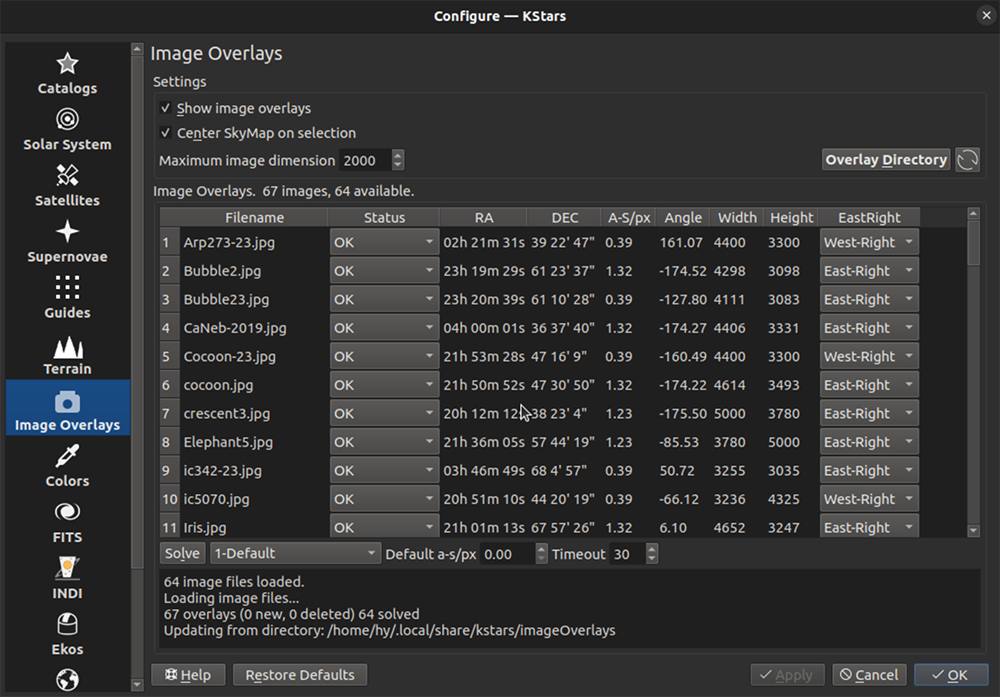Open the Colors settings page

tap(67, 467)
